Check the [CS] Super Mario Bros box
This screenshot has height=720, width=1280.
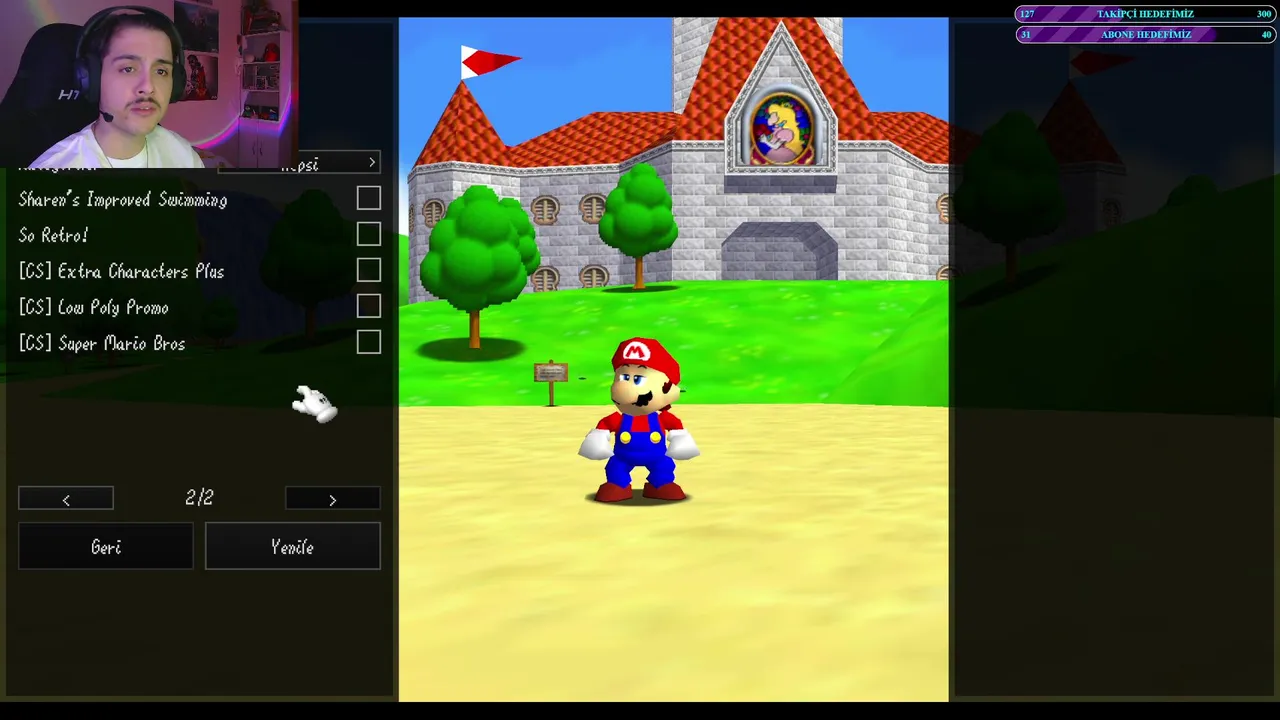[x=369, y=342]
